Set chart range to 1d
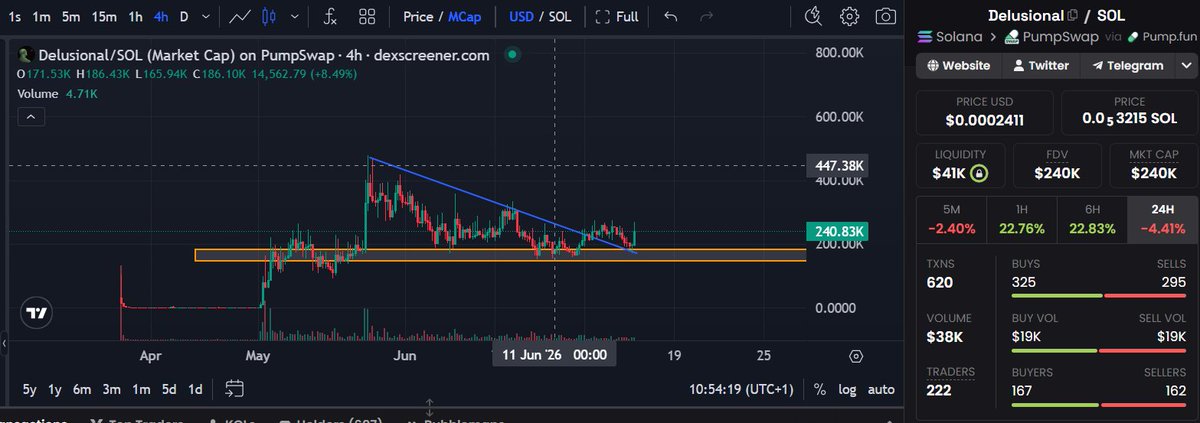The width and height of the screenshot is (1200, 423). click(195, 388)
